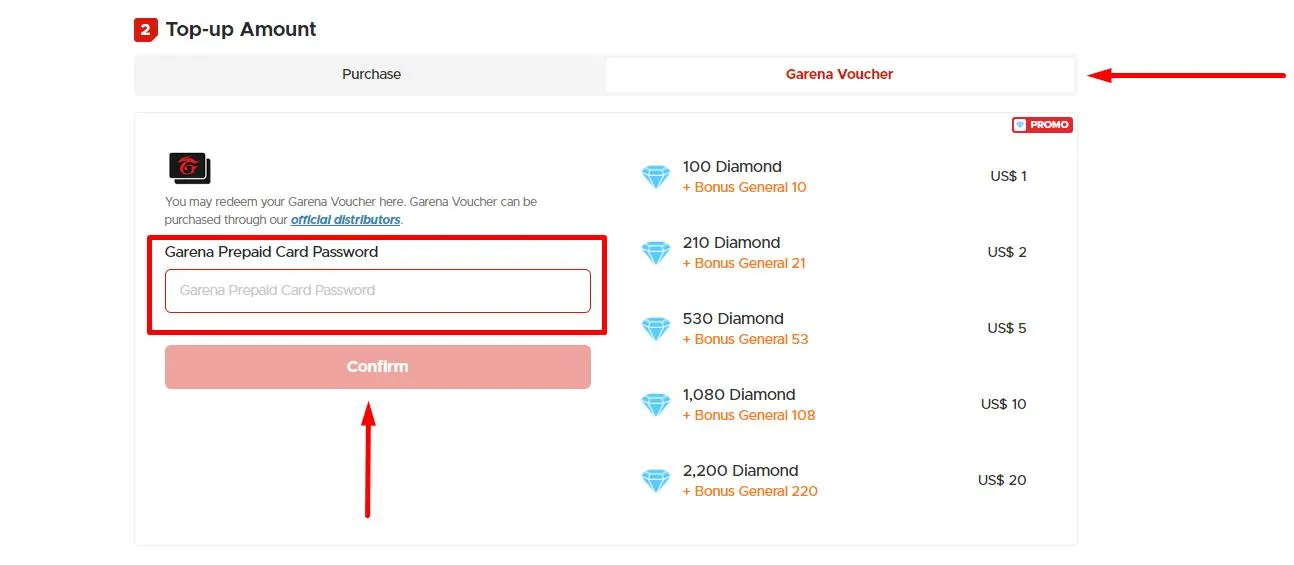
Task: Select the 2,200 Diamond text
Action: pos(741,471)
